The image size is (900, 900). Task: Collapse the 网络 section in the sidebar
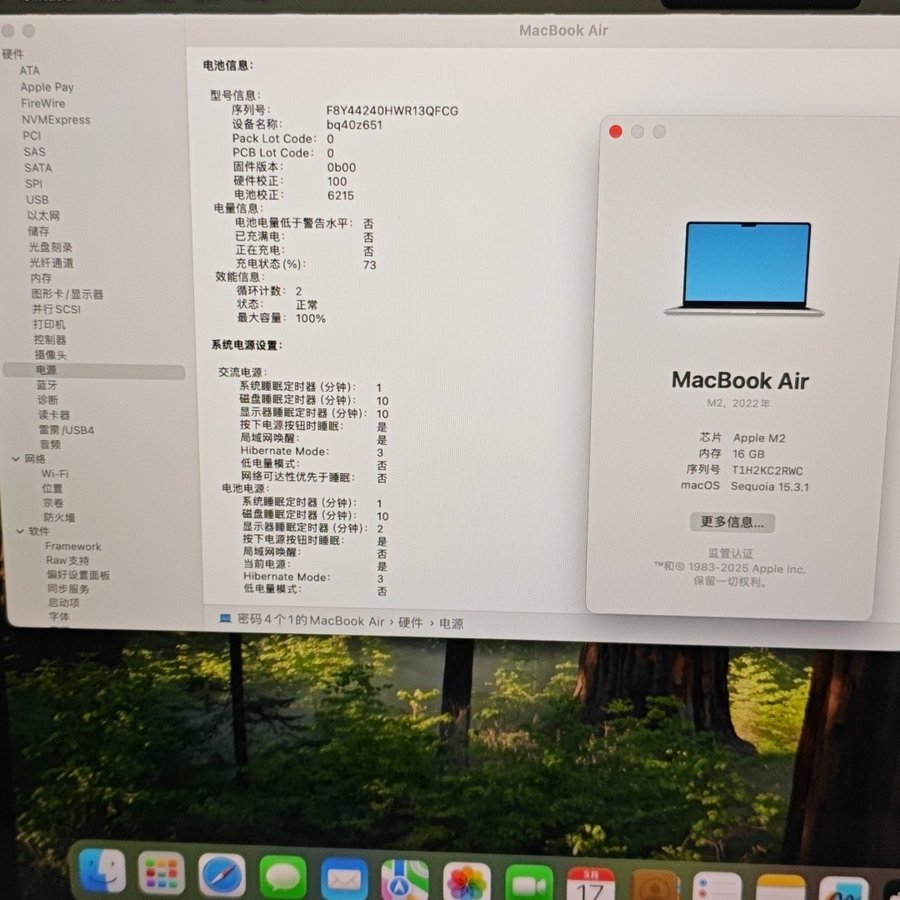15,459
